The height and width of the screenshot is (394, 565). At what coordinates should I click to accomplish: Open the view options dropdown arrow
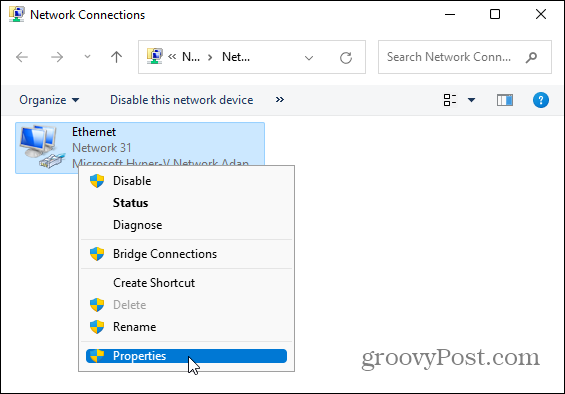pos(471,100)
